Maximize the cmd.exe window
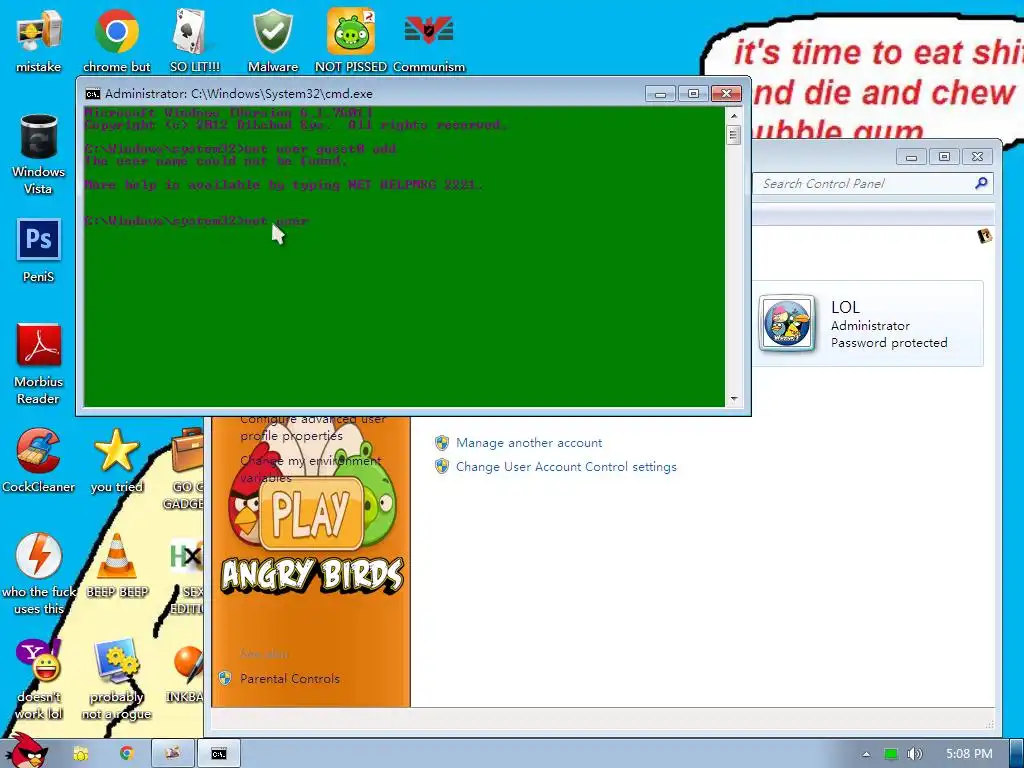The height and width of the screenshot is (768, 1024). pos(693,94)
